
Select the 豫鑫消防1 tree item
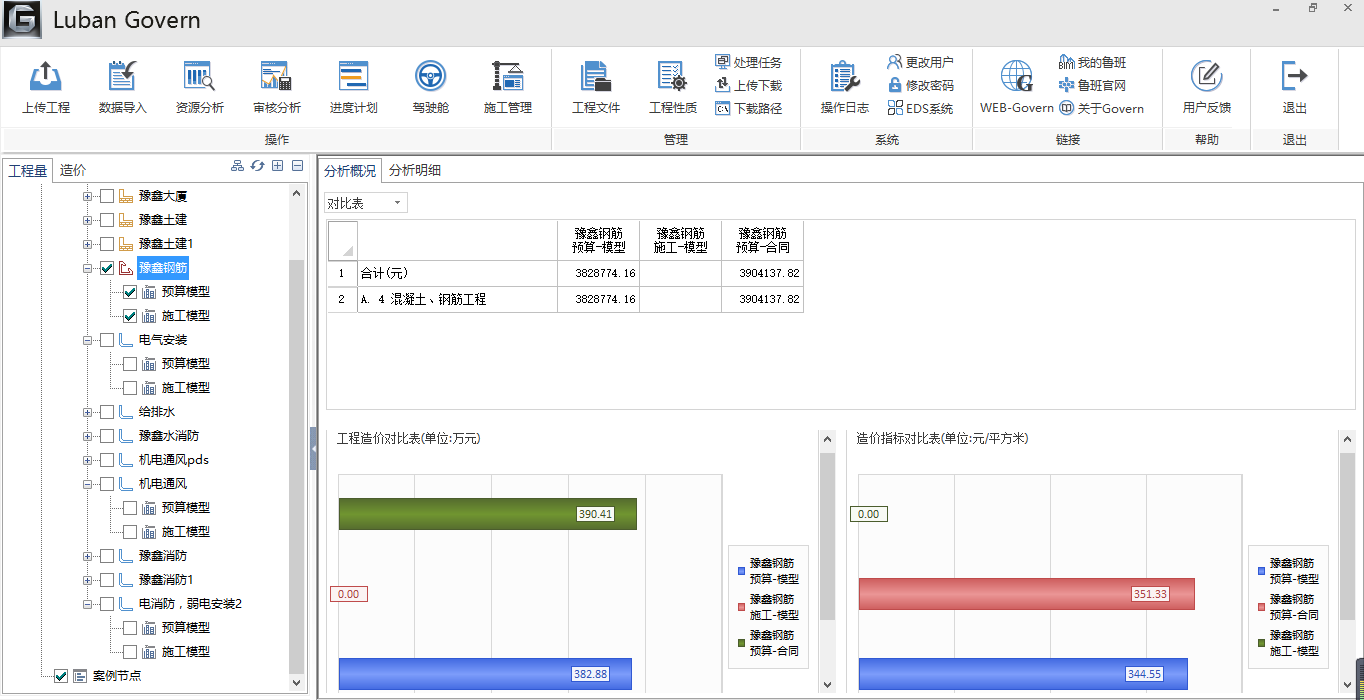(166, 580)
